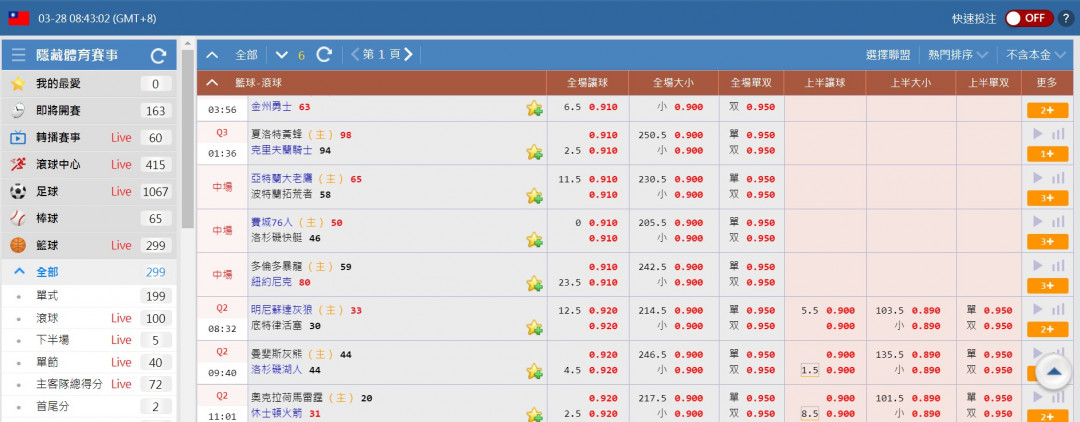
Task: Bet 金州勇士 handicap 6.5 at 0.910
Action: (603, 107)
